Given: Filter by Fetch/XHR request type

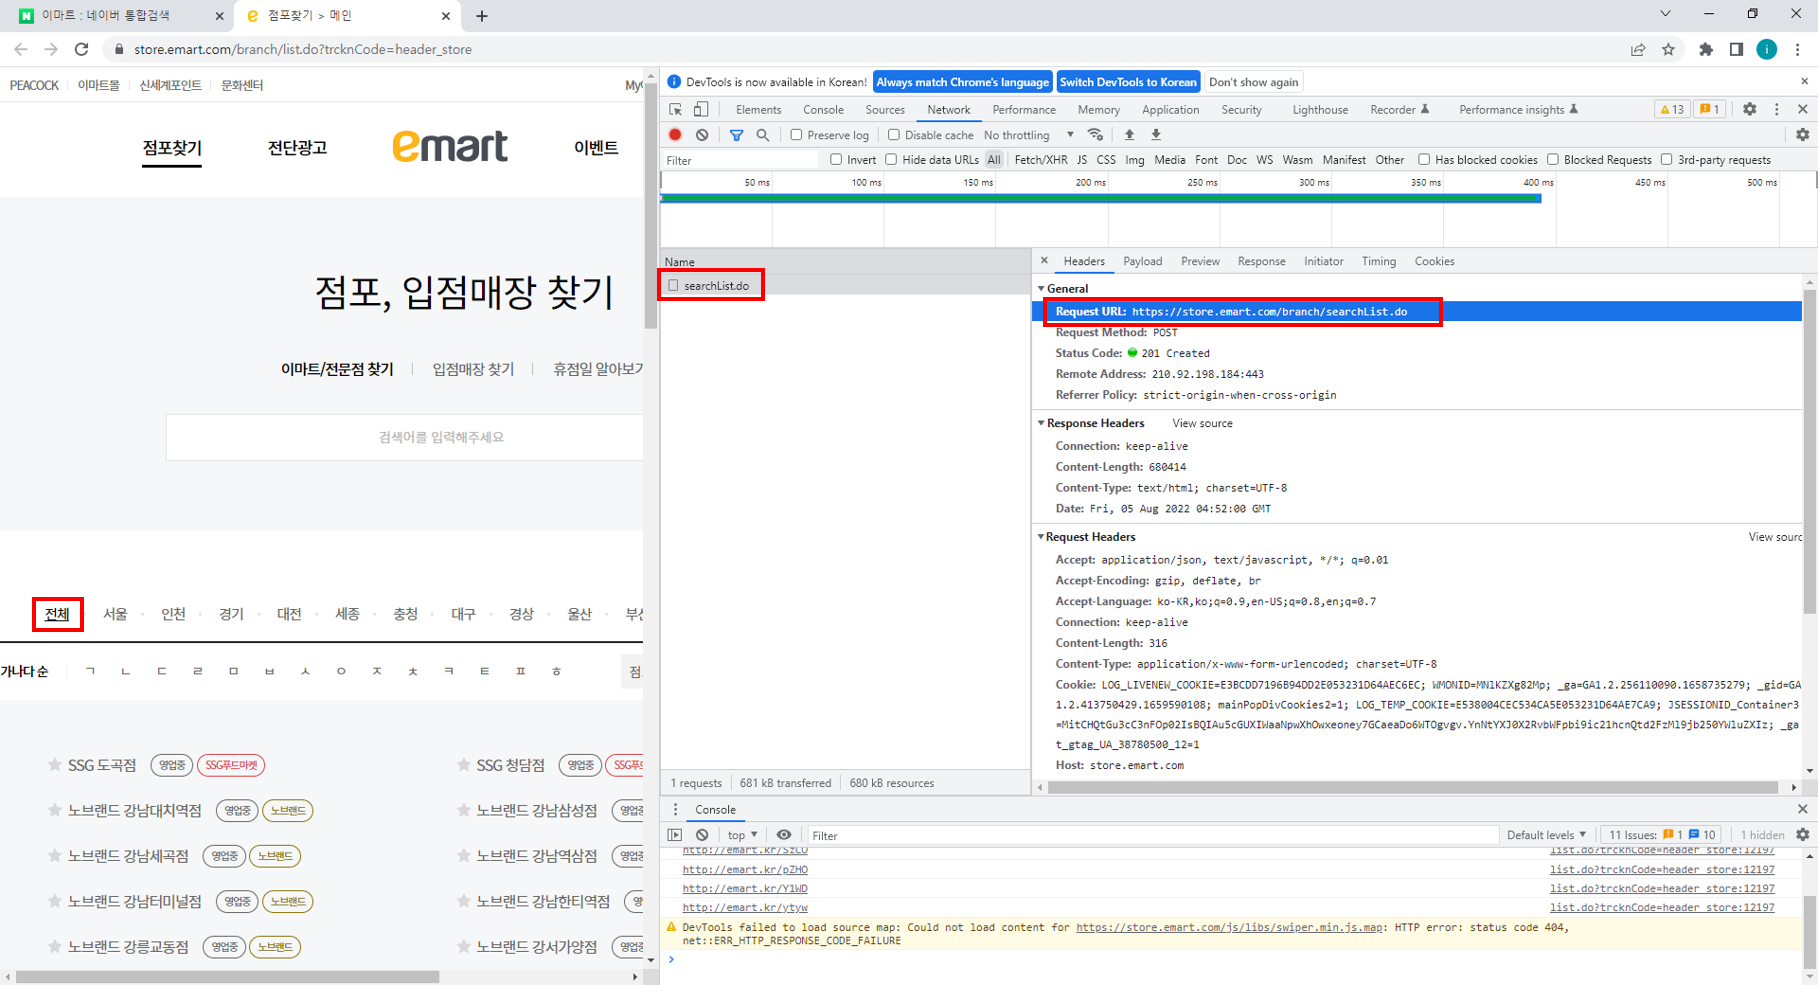Looking at the screenshot, I should click(x=1040, y=160).
